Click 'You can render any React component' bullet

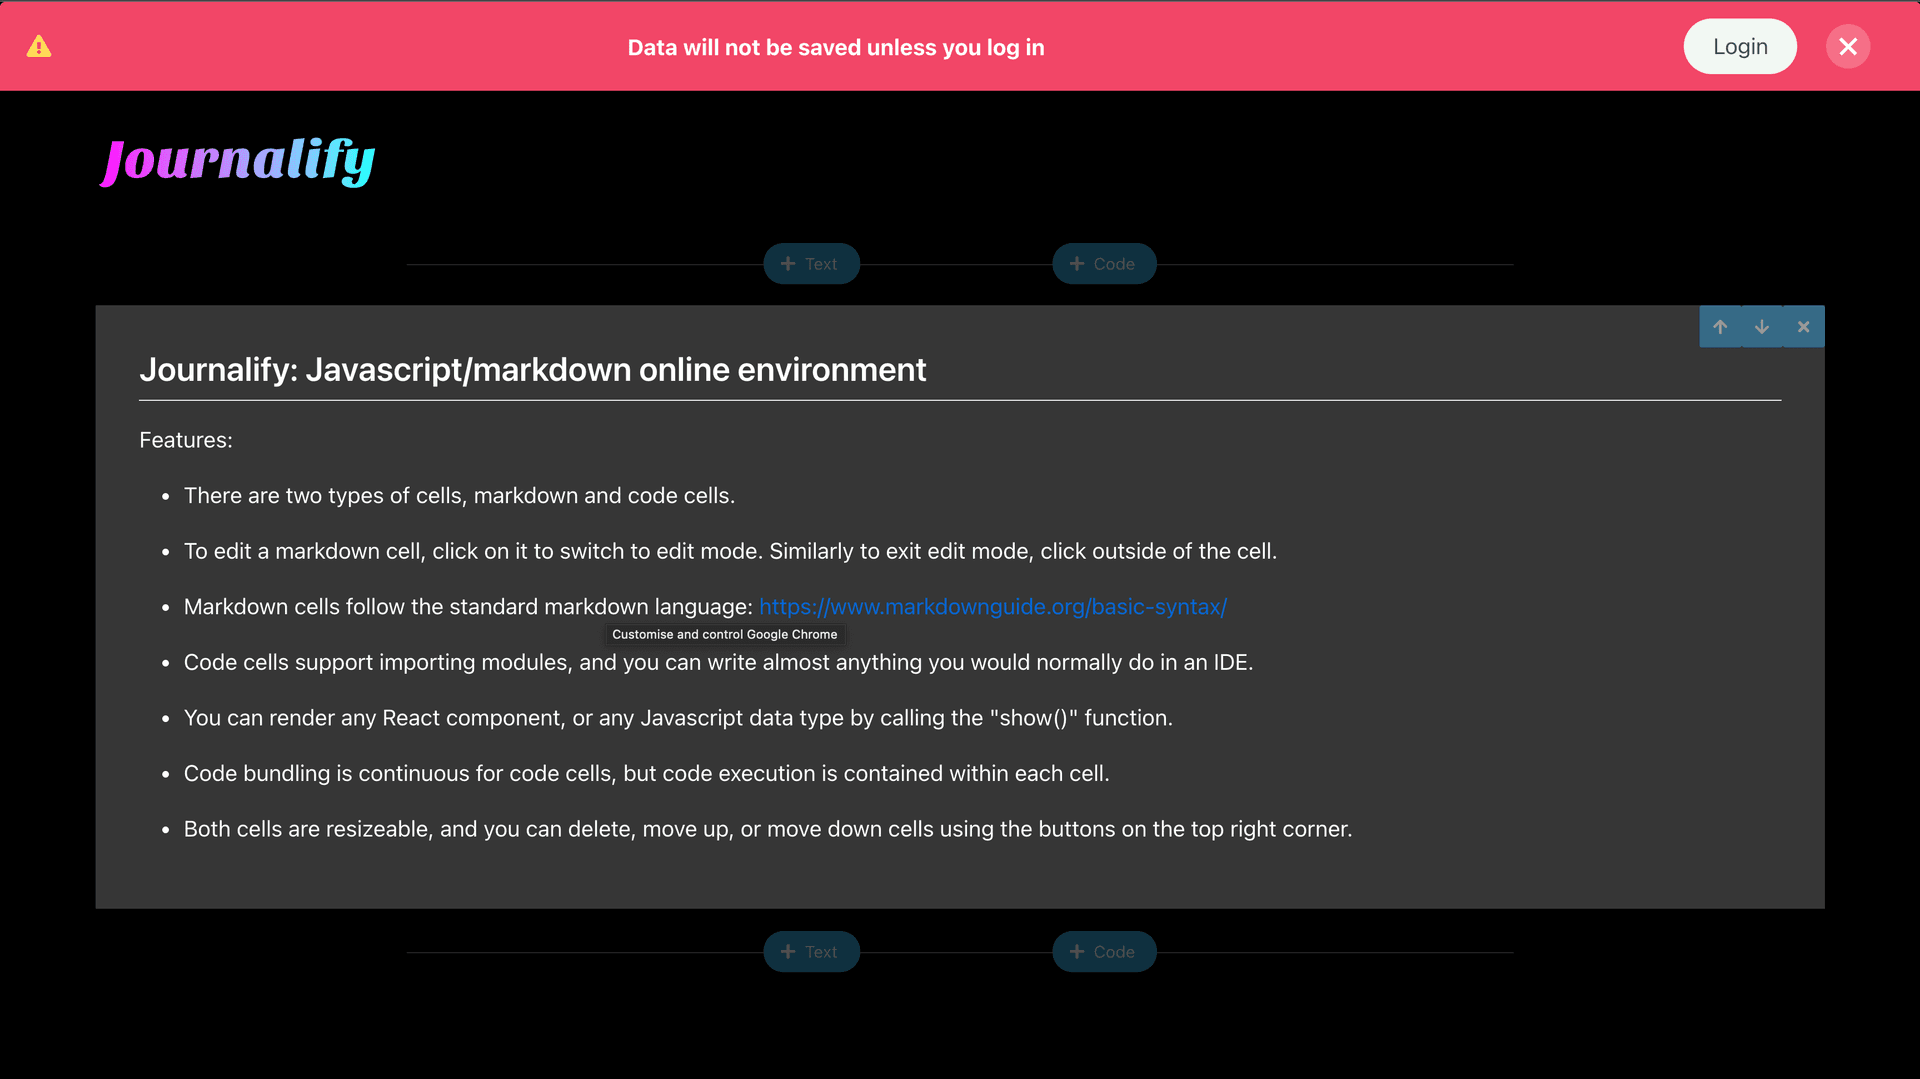(678, 718)
